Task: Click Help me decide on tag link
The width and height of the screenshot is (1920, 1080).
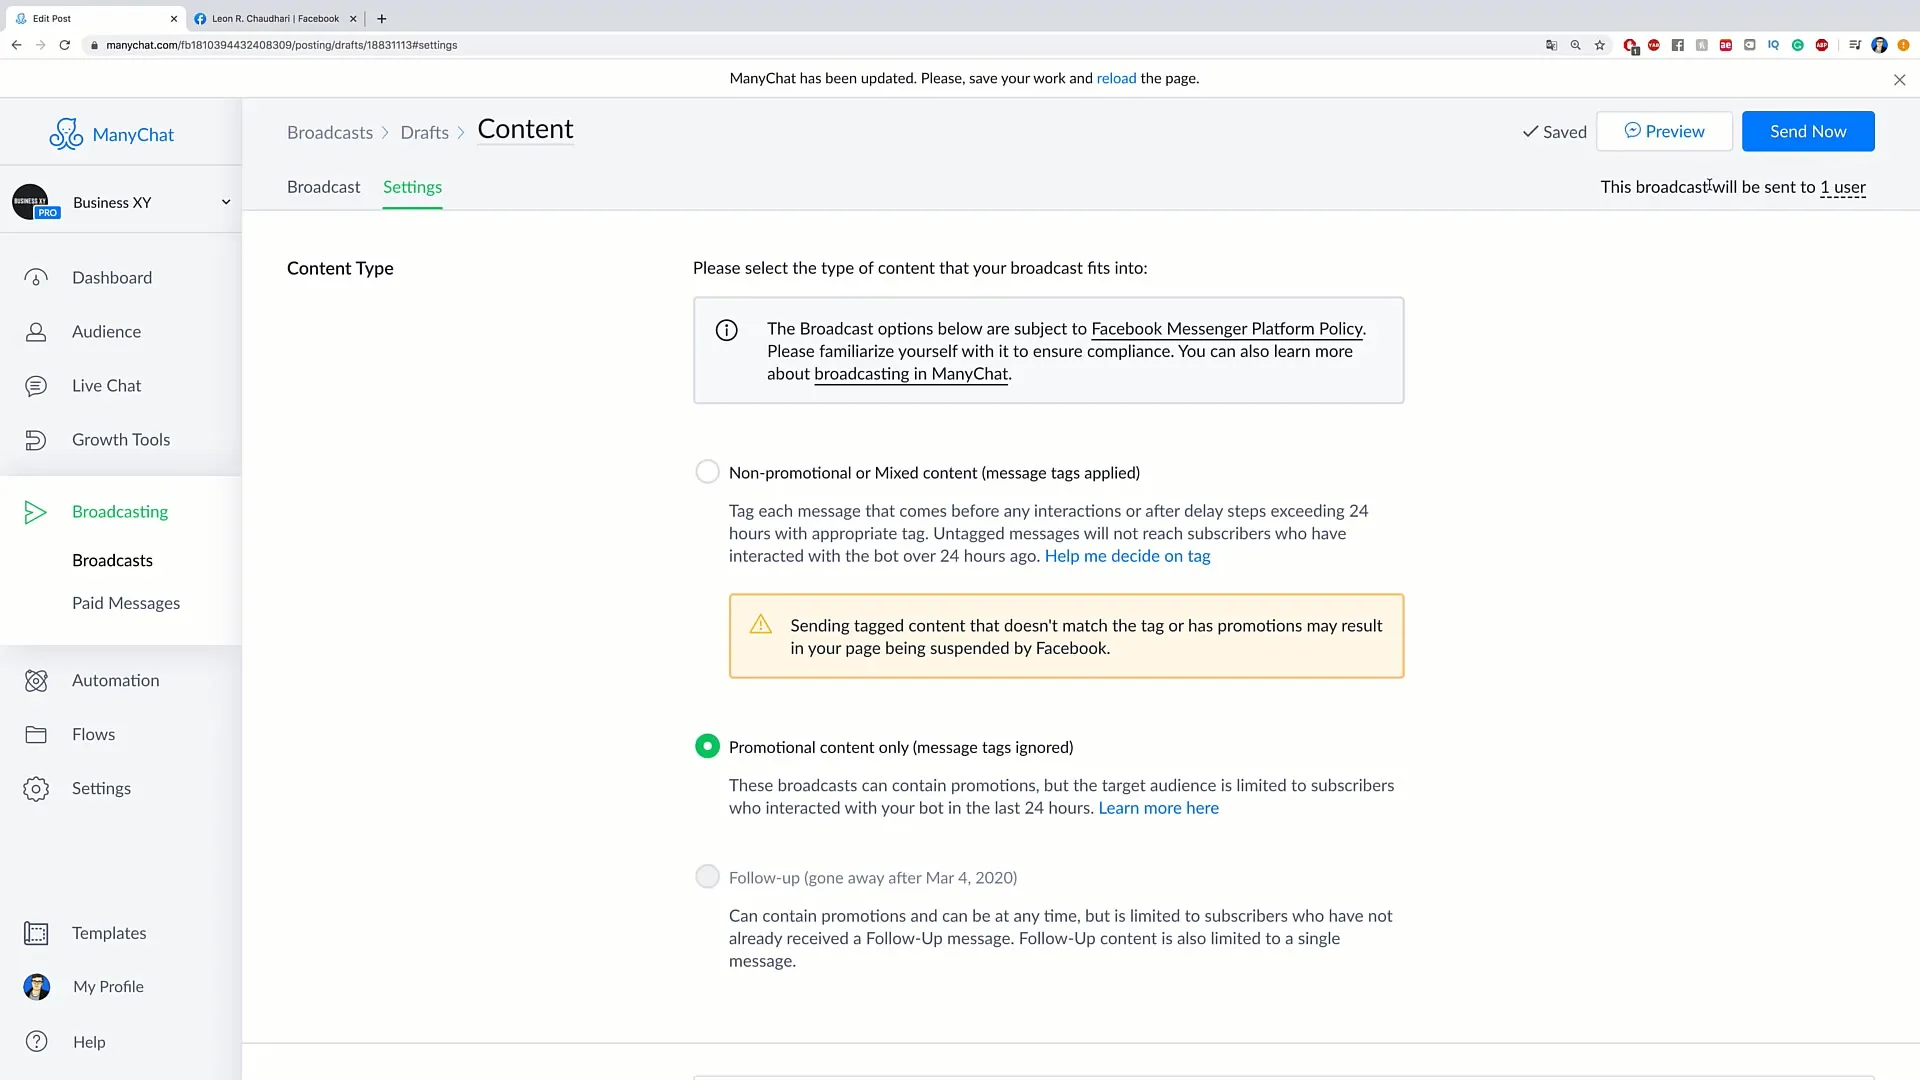Action: coord(1127,556)
